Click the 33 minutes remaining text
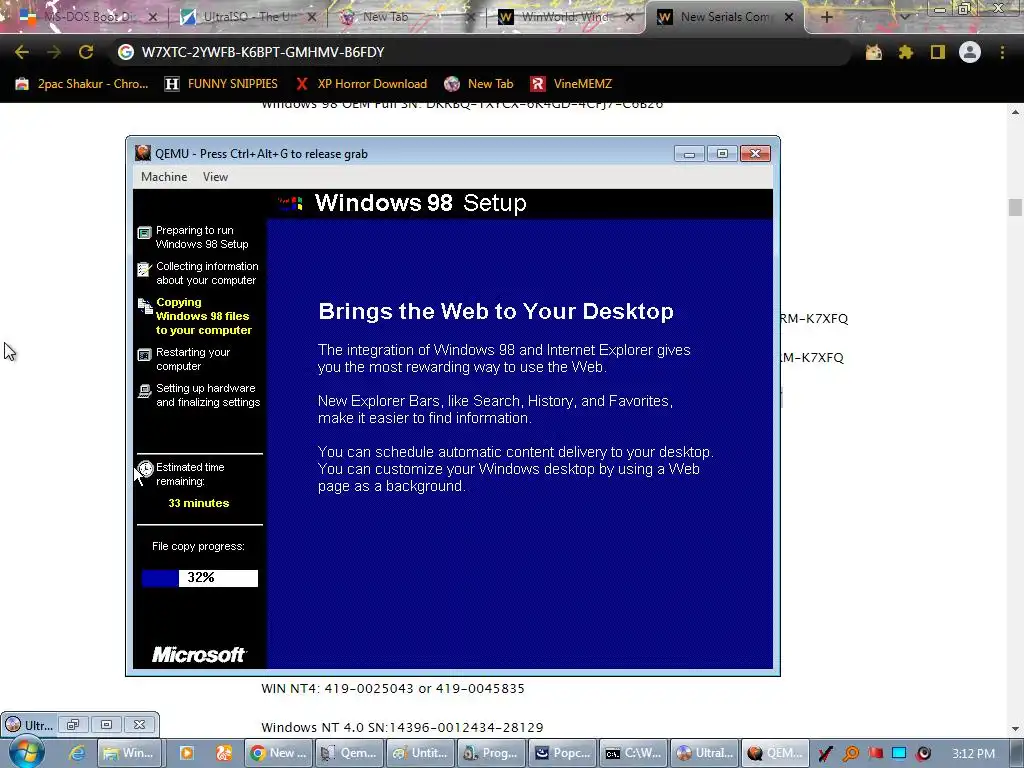This screenshot has width=1024, height=768. point(199,503)
